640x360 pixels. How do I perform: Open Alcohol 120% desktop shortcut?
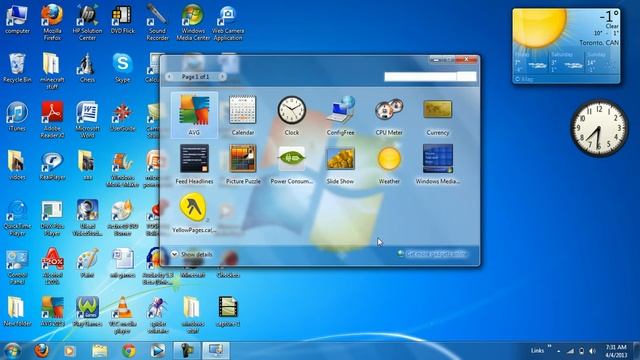[52, 267]
